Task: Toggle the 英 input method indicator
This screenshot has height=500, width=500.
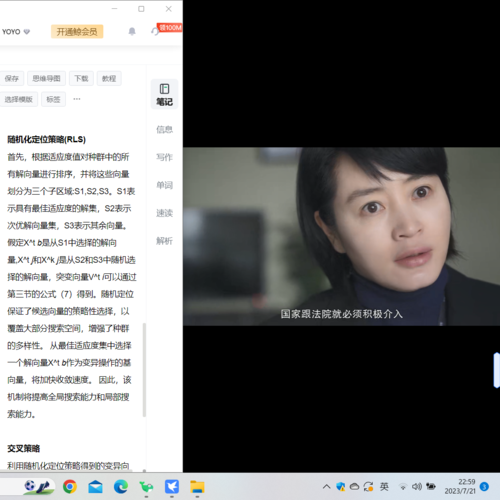Action: click(x=384, y=487)
